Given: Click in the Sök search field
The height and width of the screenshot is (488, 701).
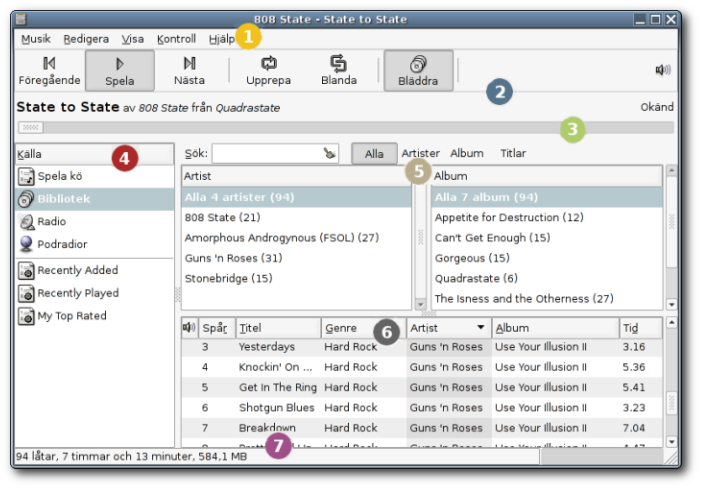Looking at the screenshot, I should [266, 154].
